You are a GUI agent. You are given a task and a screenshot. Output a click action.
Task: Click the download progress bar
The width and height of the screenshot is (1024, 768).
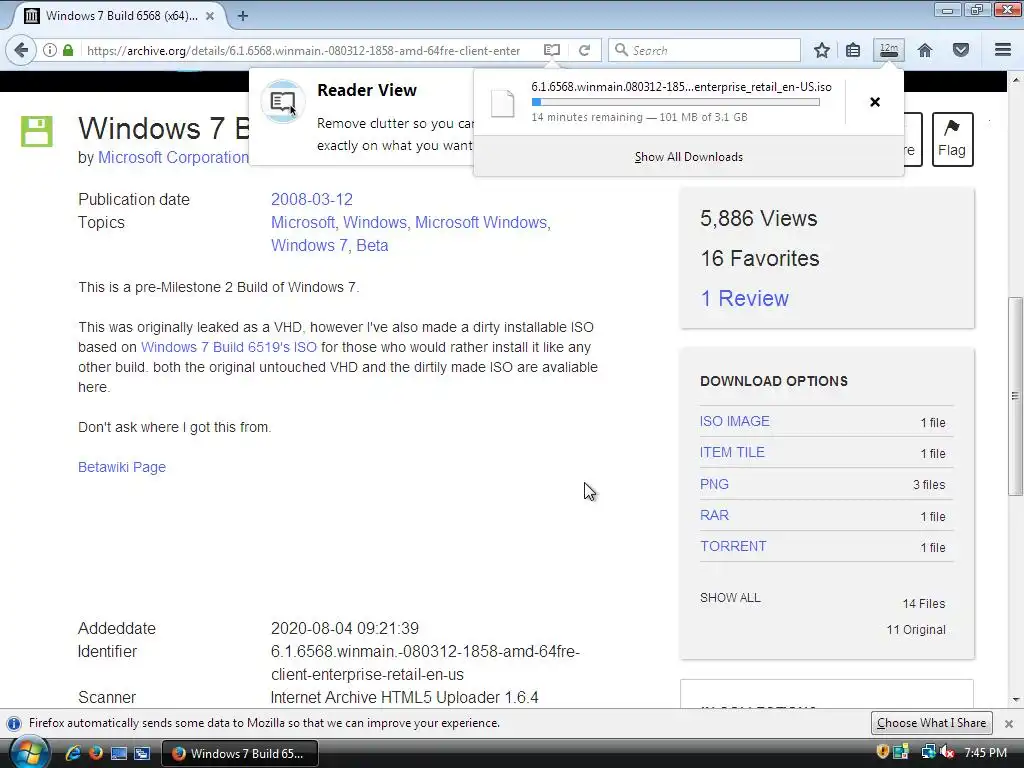click(675, 102)
